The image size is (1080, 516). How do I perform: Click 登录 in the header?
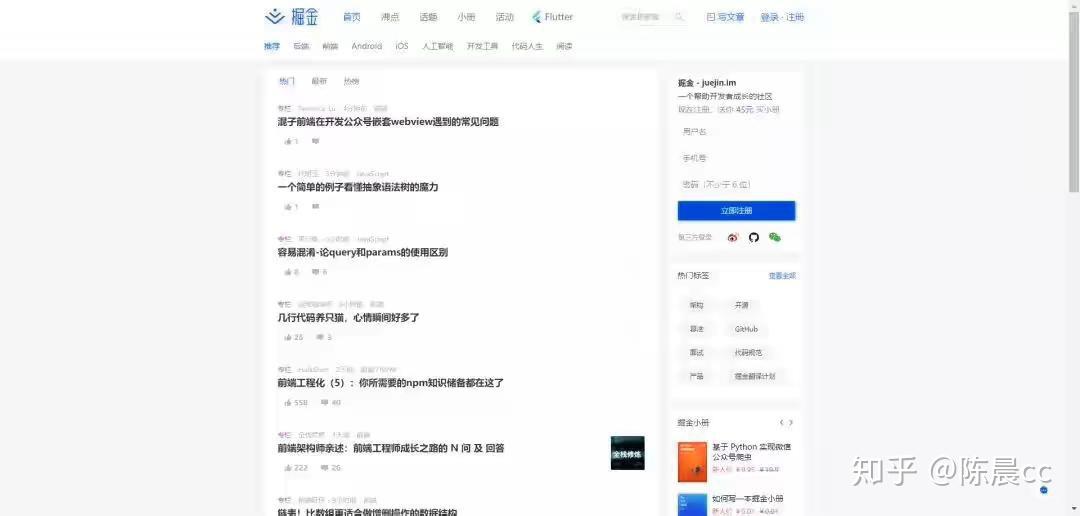769,17
